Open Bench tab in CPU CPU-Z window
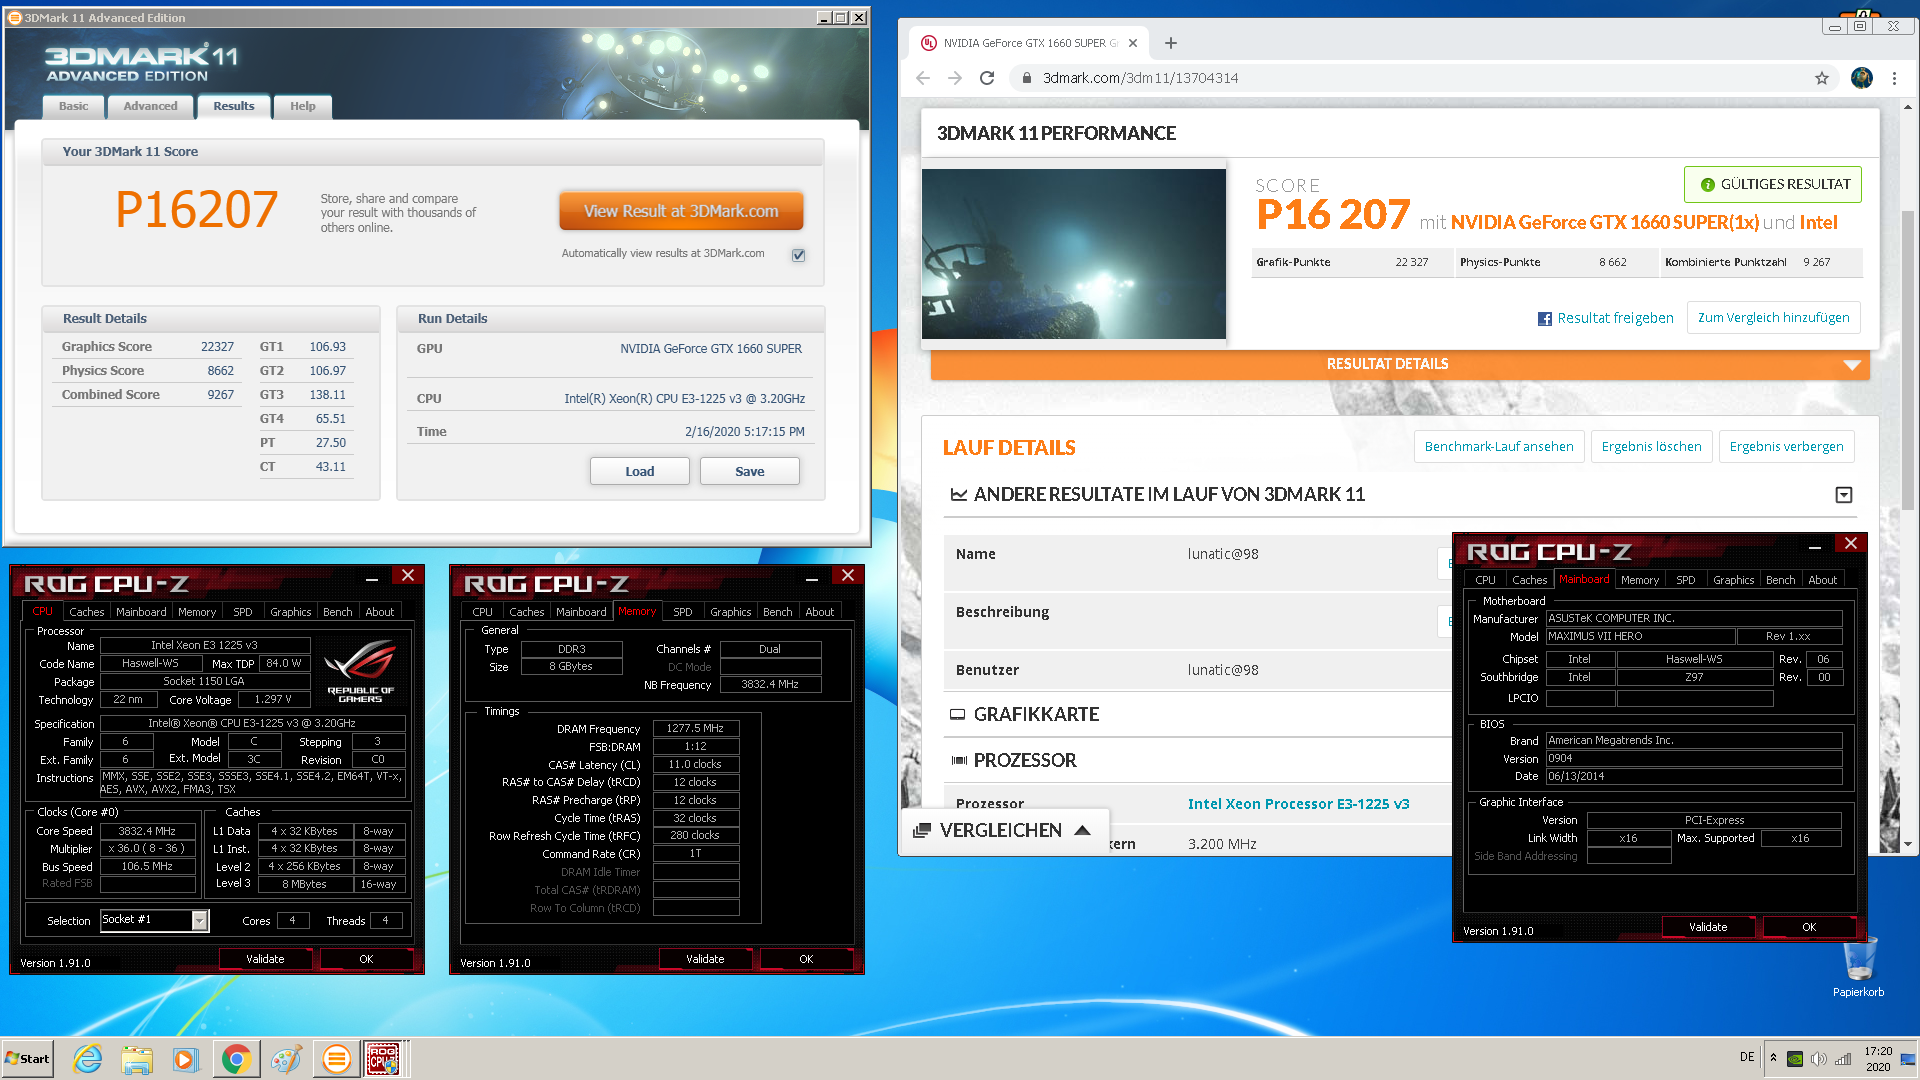This screenshot has height=1080, width=1920. click(x=337, y=612)
